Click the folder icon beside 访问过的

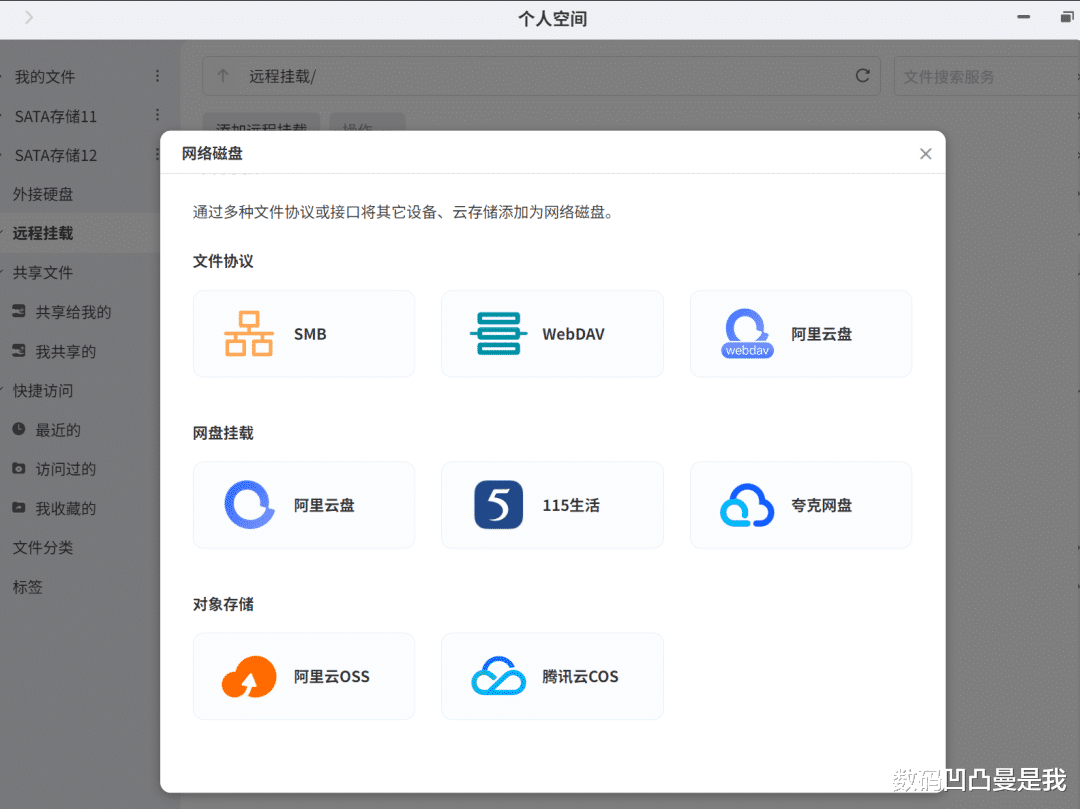(x=19, y=468)
